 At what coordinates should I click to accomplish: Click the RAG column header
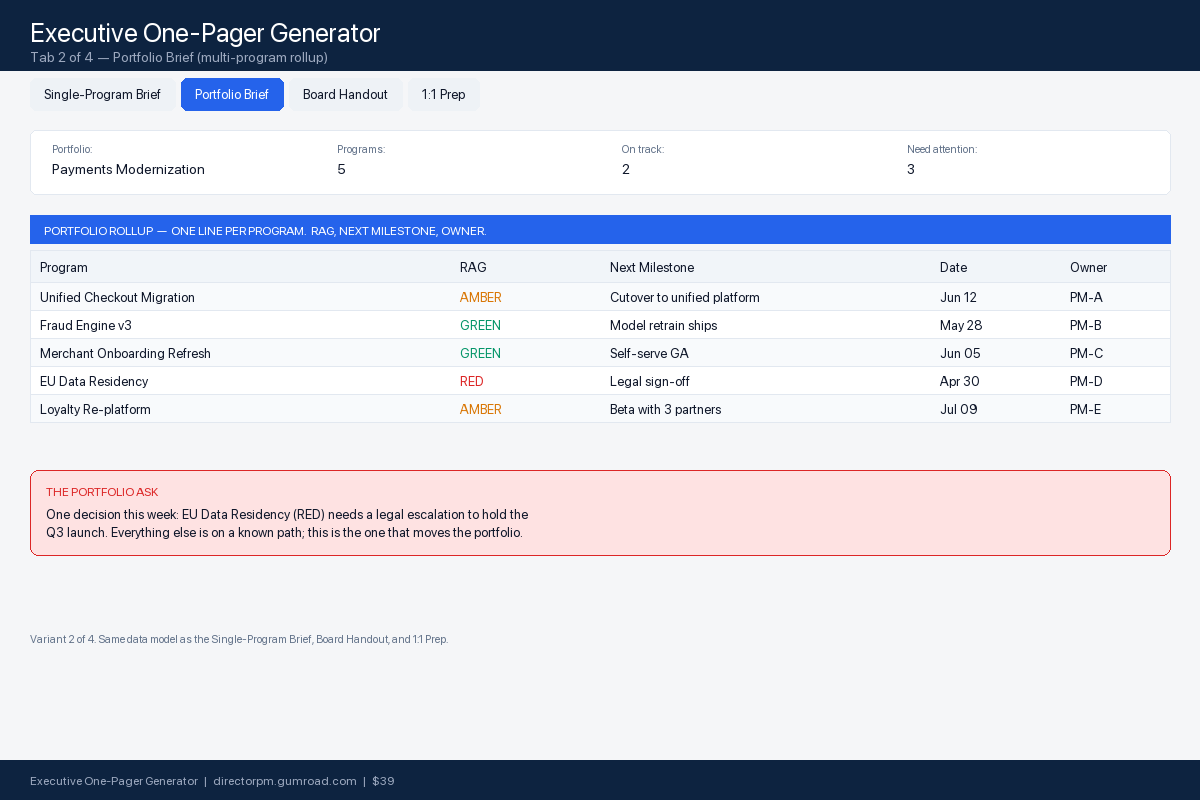click(473, 268)
